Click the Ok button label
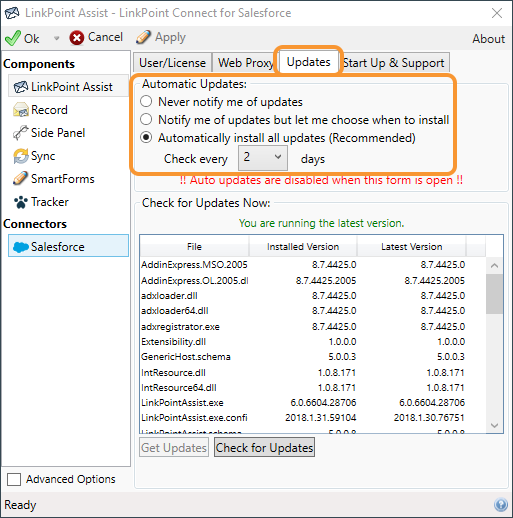This screenshot has height=518, width=513. click(32, 39)
